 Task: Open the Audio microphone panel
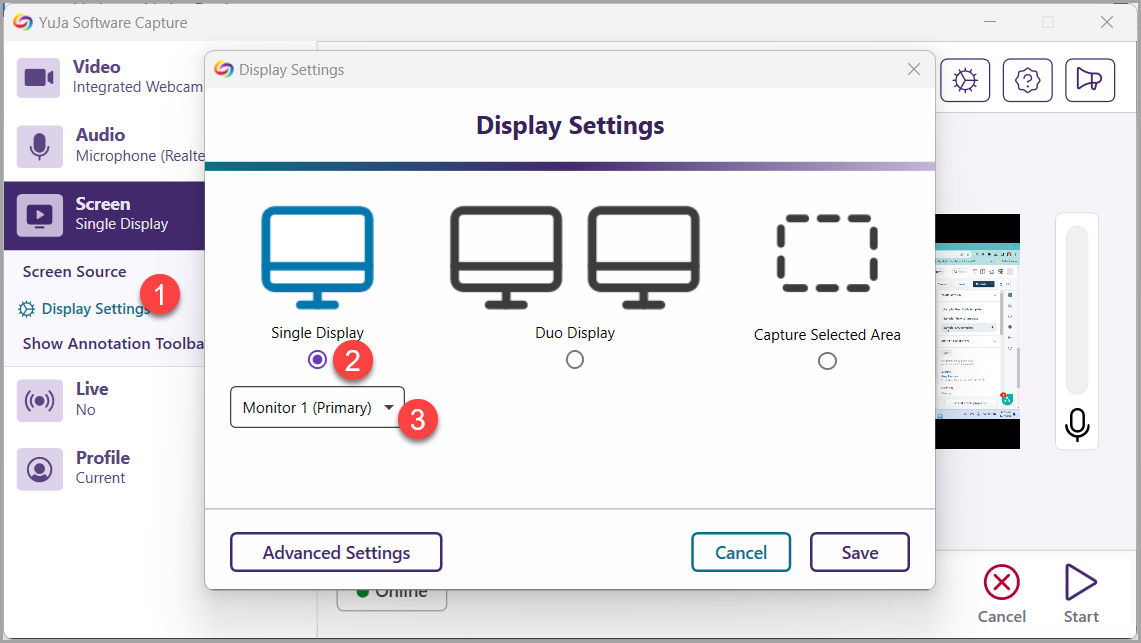[106, 145]
